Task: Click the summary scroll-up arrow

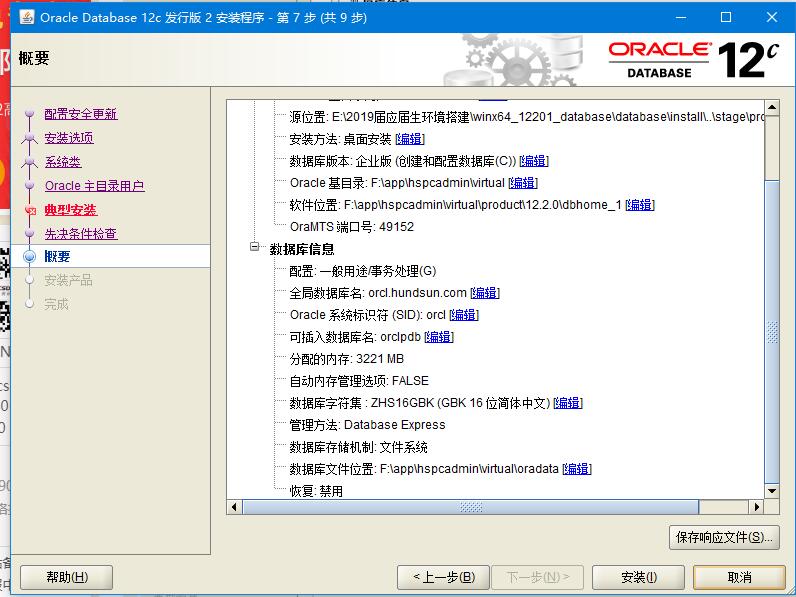Action: tap(772, 107)
